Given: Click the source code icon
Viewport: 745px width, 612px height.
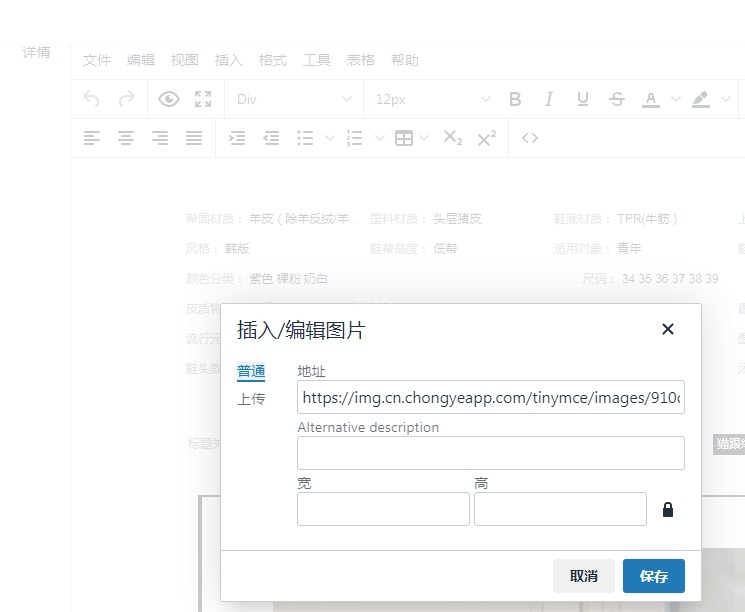Looking at the screenshot, I should pyautogui.click(x=530, y=138).
